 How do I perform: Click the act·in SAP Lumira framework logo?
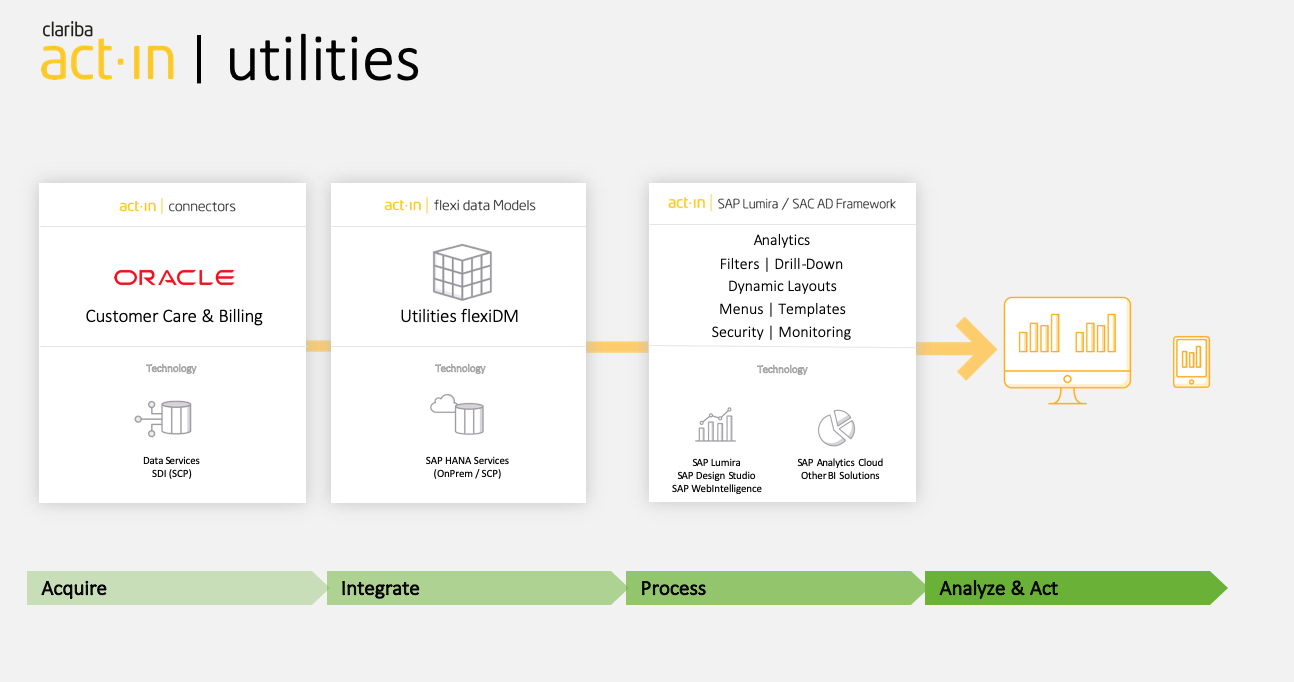coord(687,203)
